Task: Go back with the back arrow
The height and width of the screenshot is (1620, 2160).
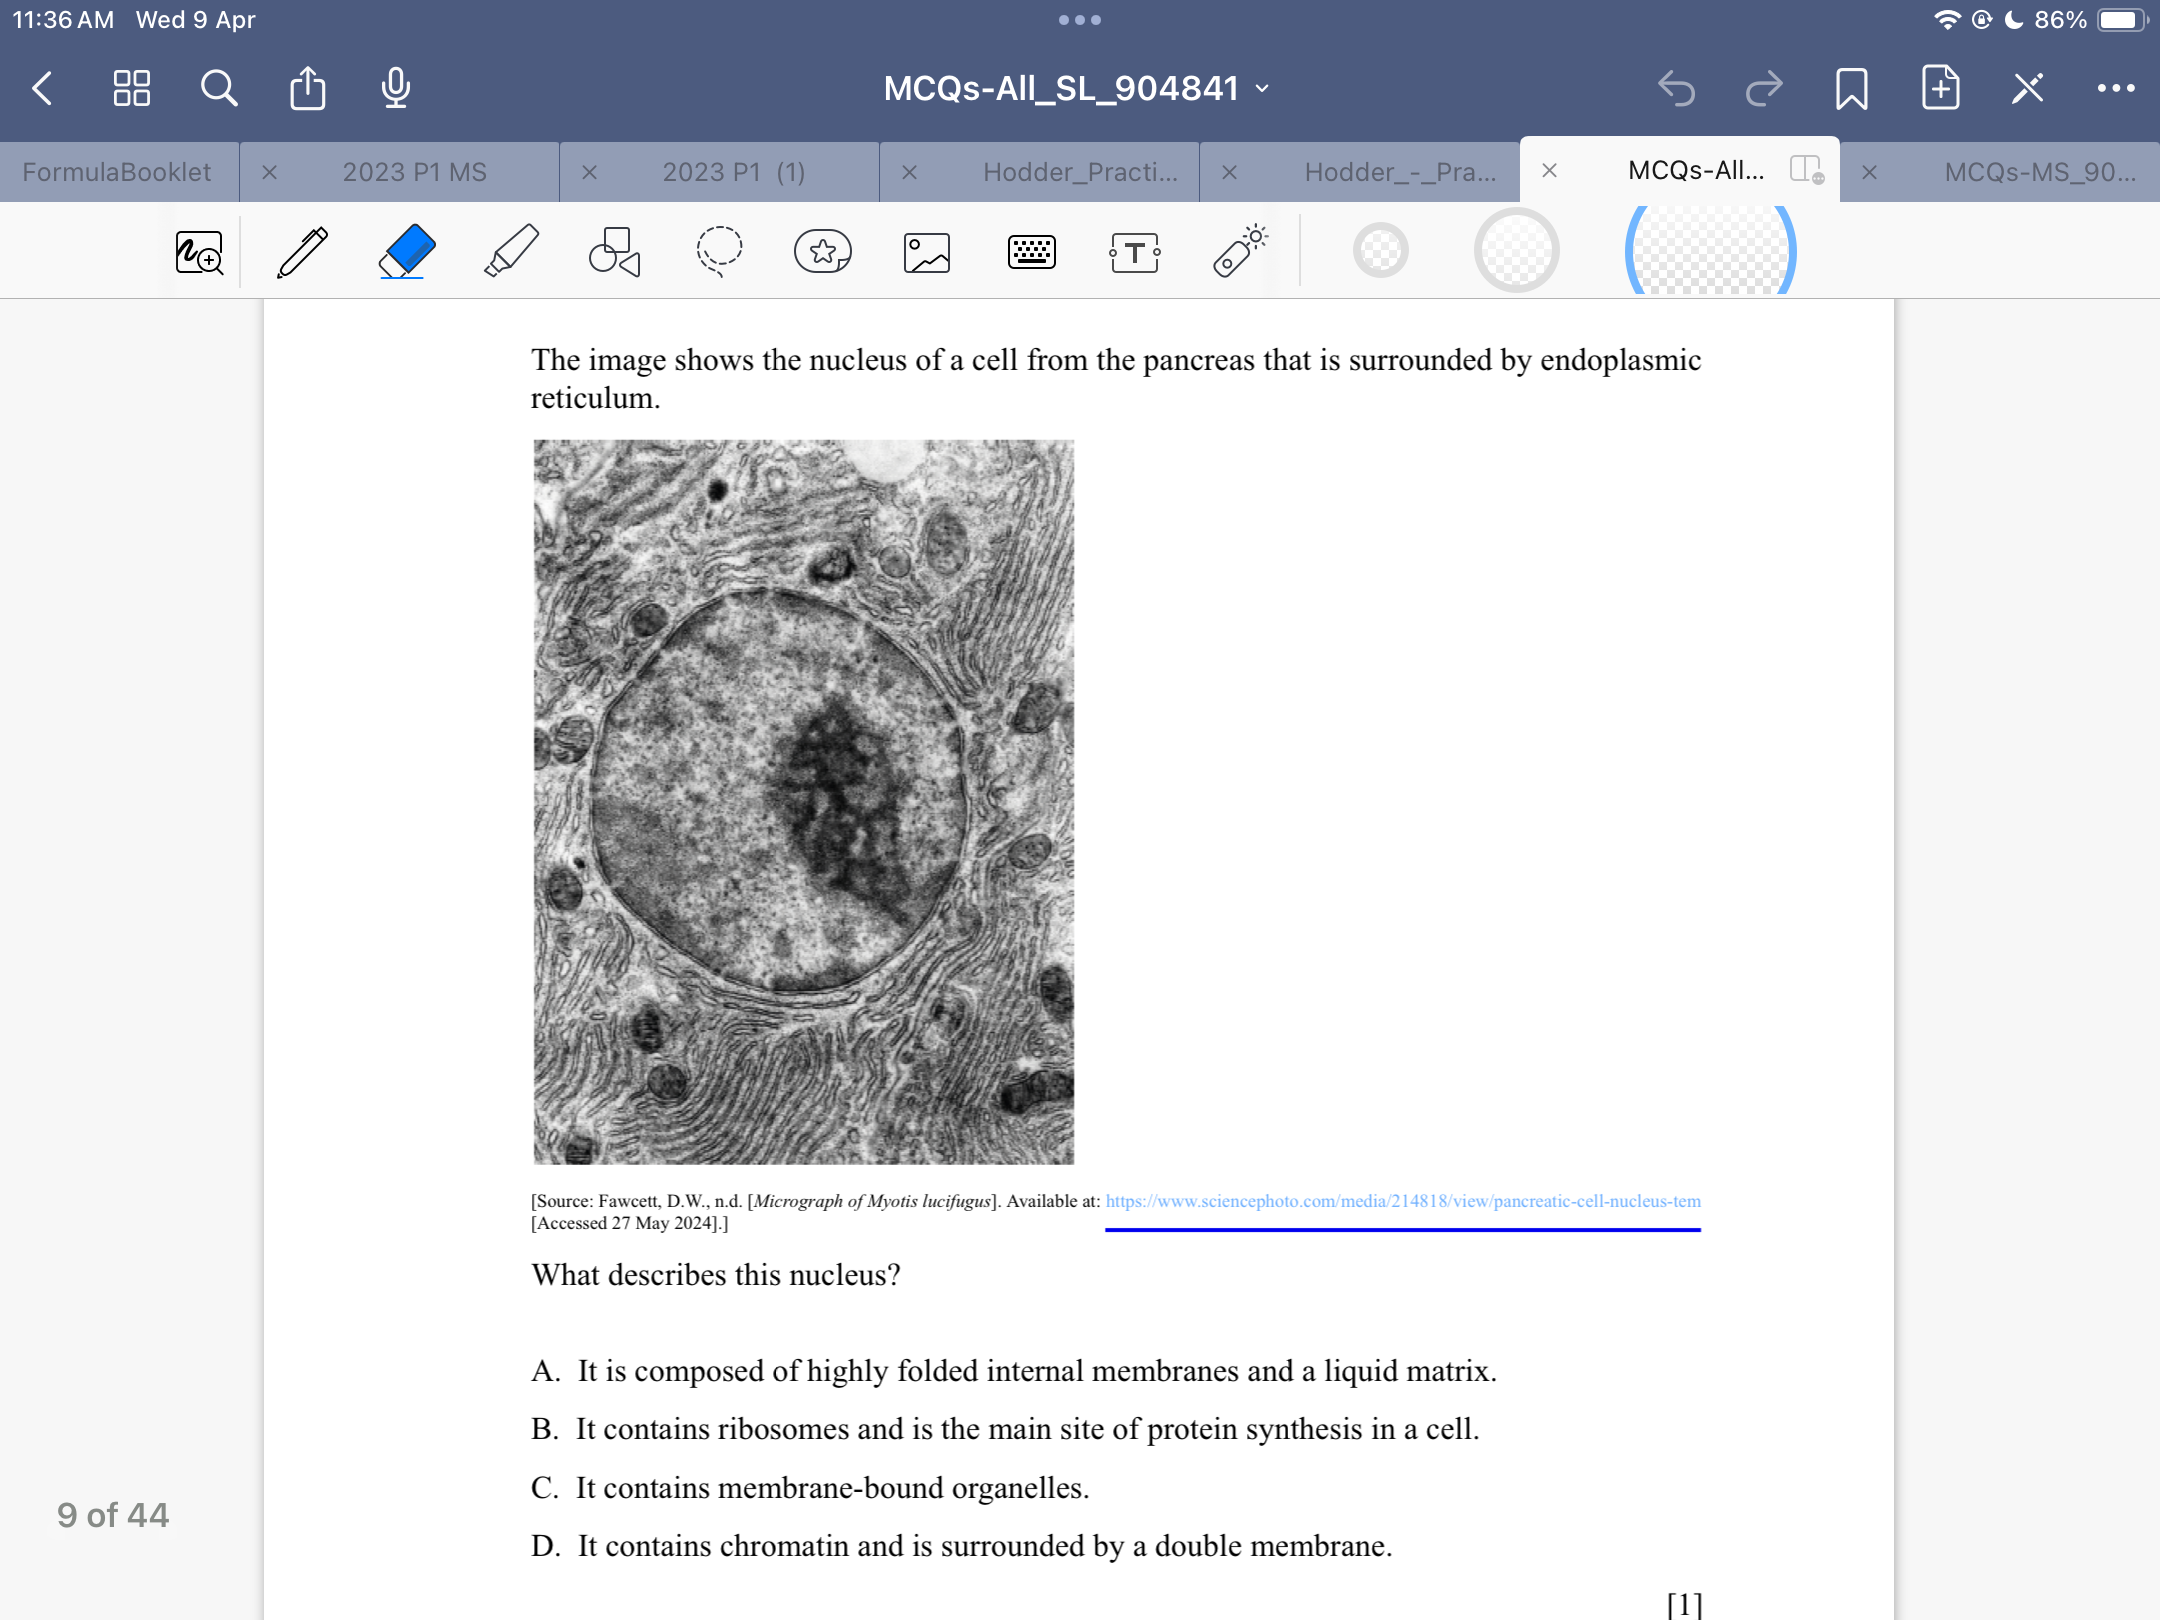Action: [x=42, y=88]
